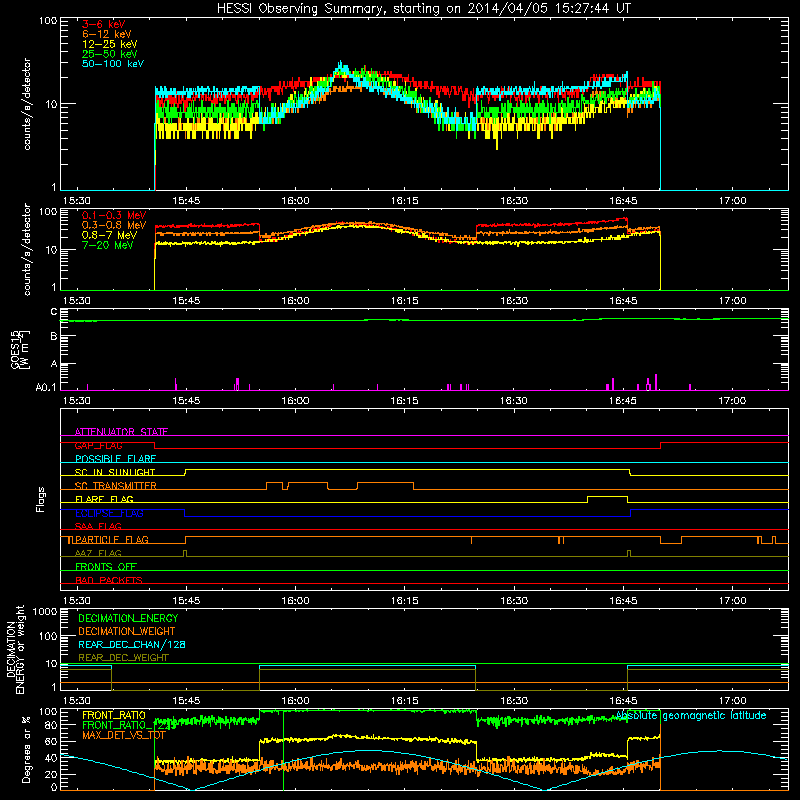
Task: Pick the FRONTS_OFF flag label
Action: click(106, 567)
